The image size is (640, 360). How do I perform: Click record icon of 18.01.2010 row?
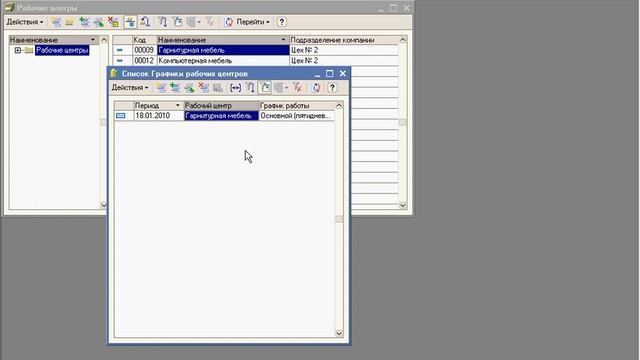coord(121,116)
